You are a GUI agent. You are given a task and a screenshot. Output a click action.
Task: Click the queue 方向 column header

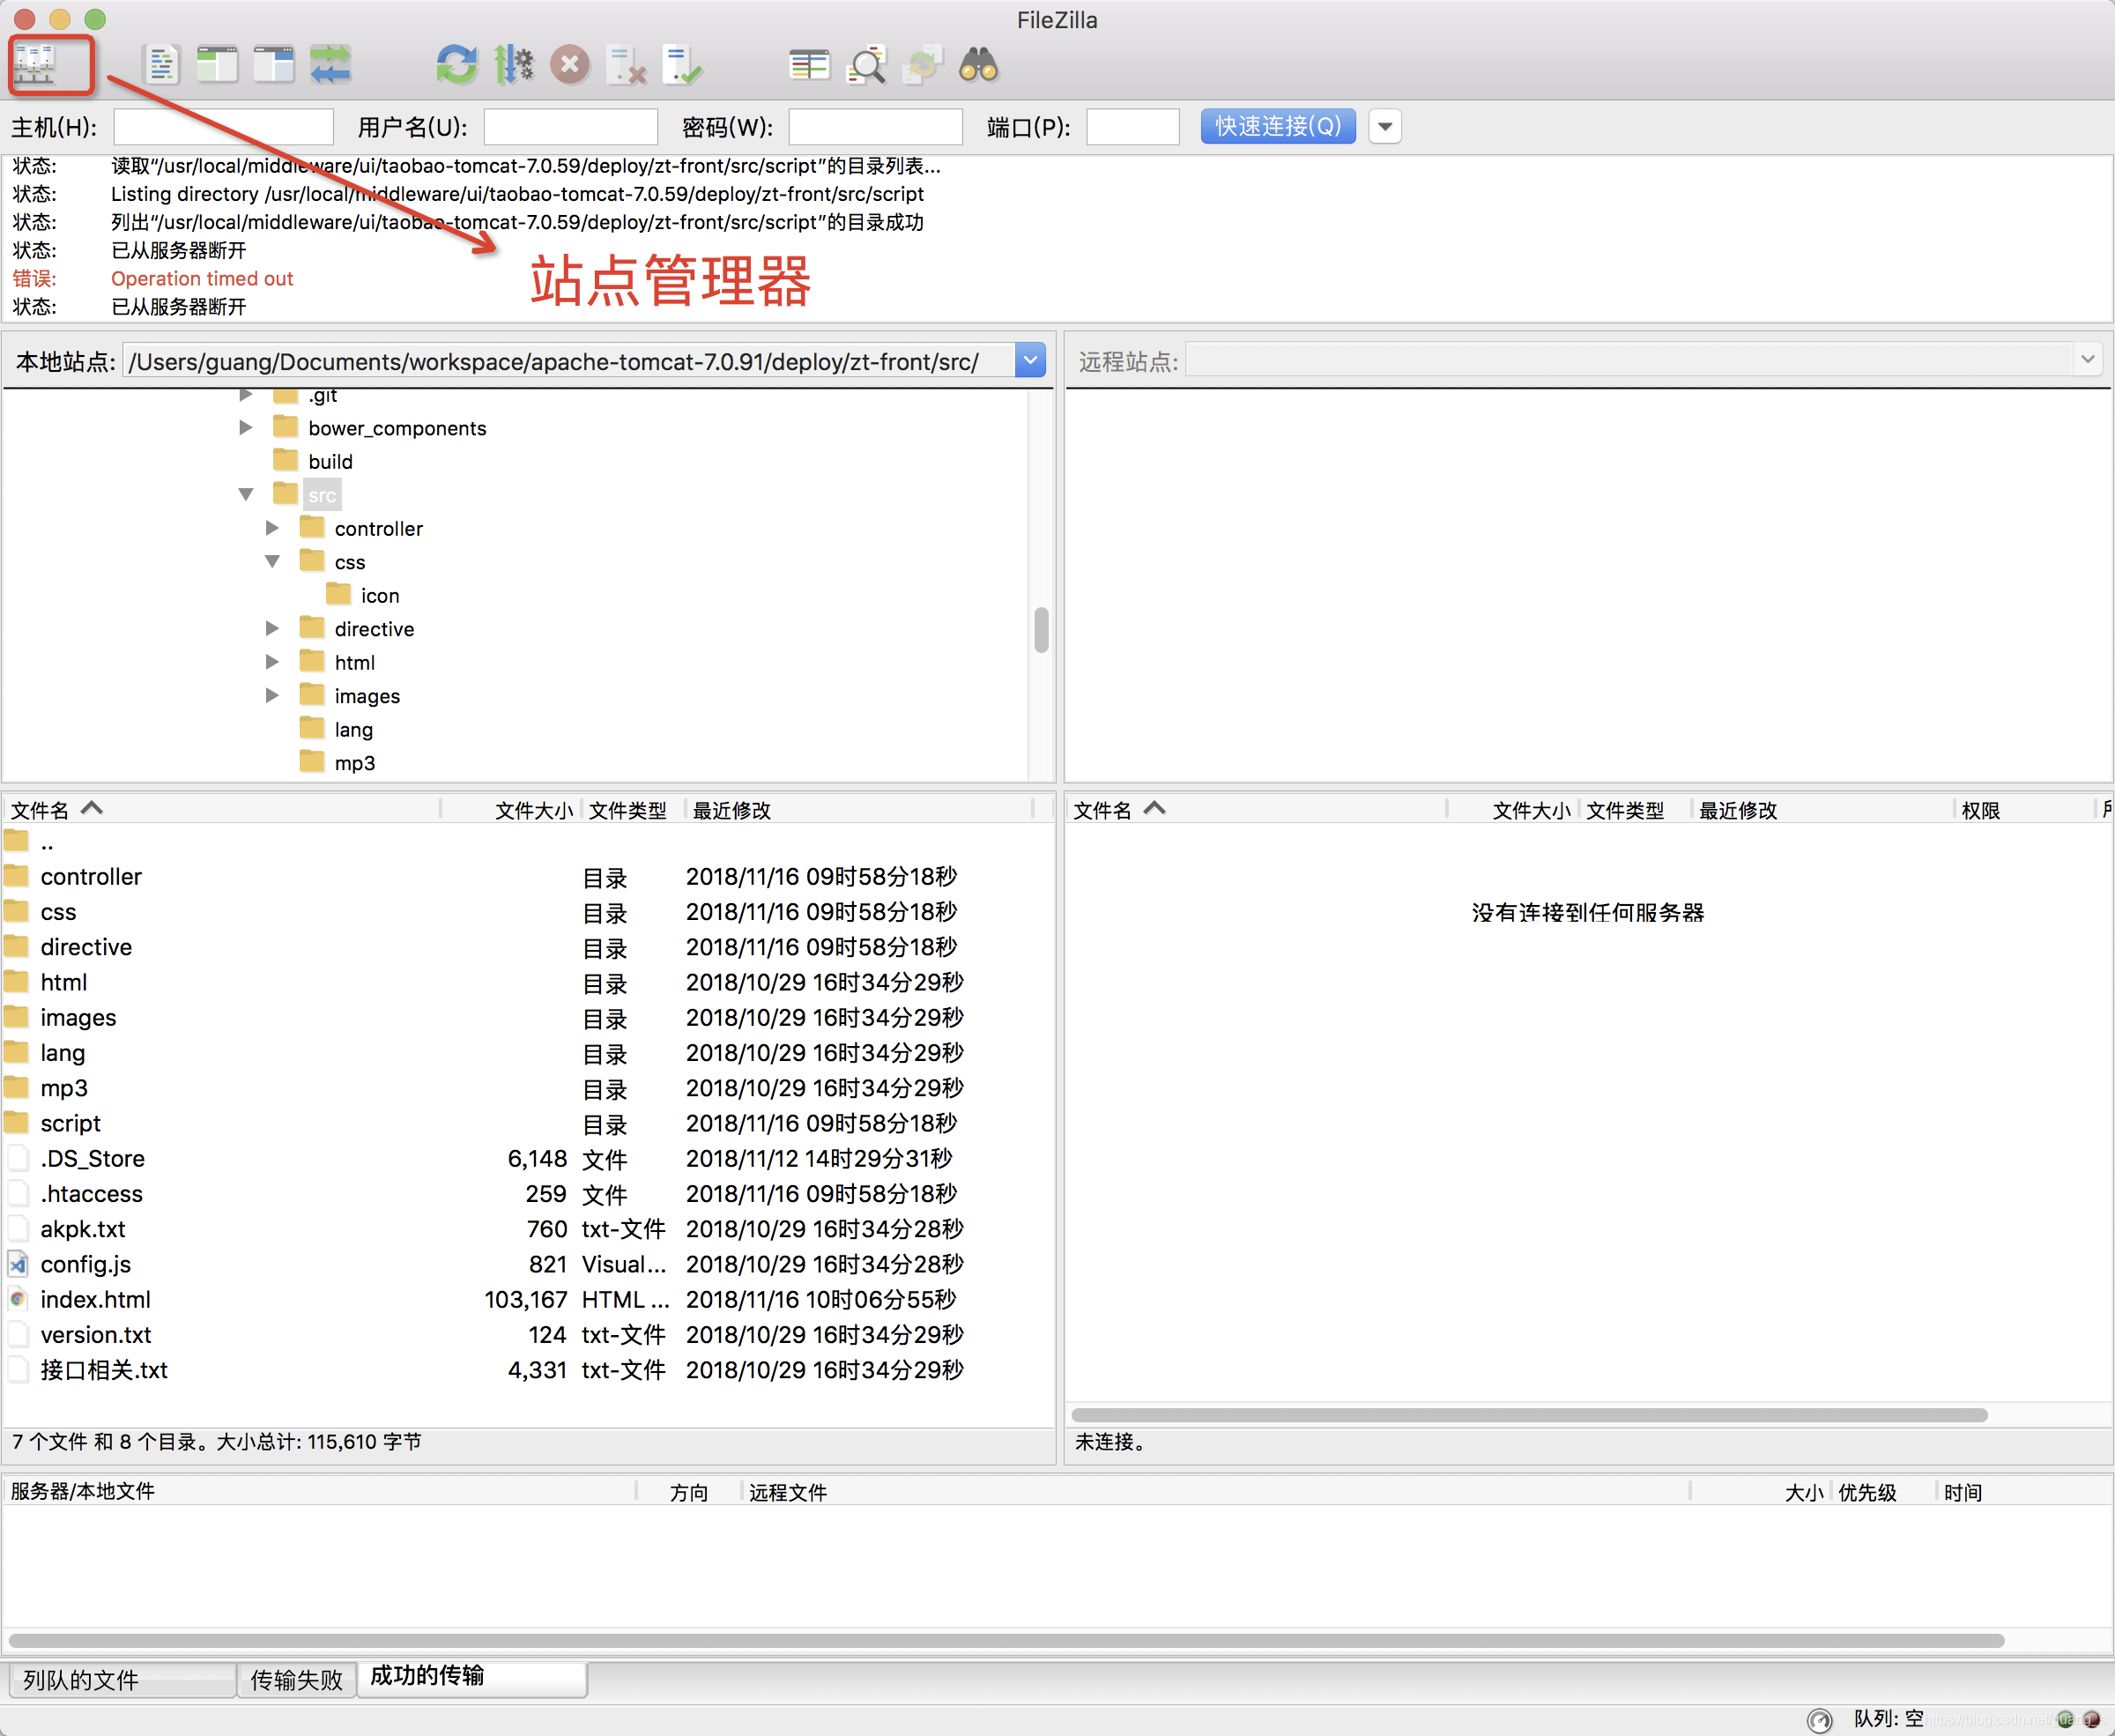[x=689, y=1491]
